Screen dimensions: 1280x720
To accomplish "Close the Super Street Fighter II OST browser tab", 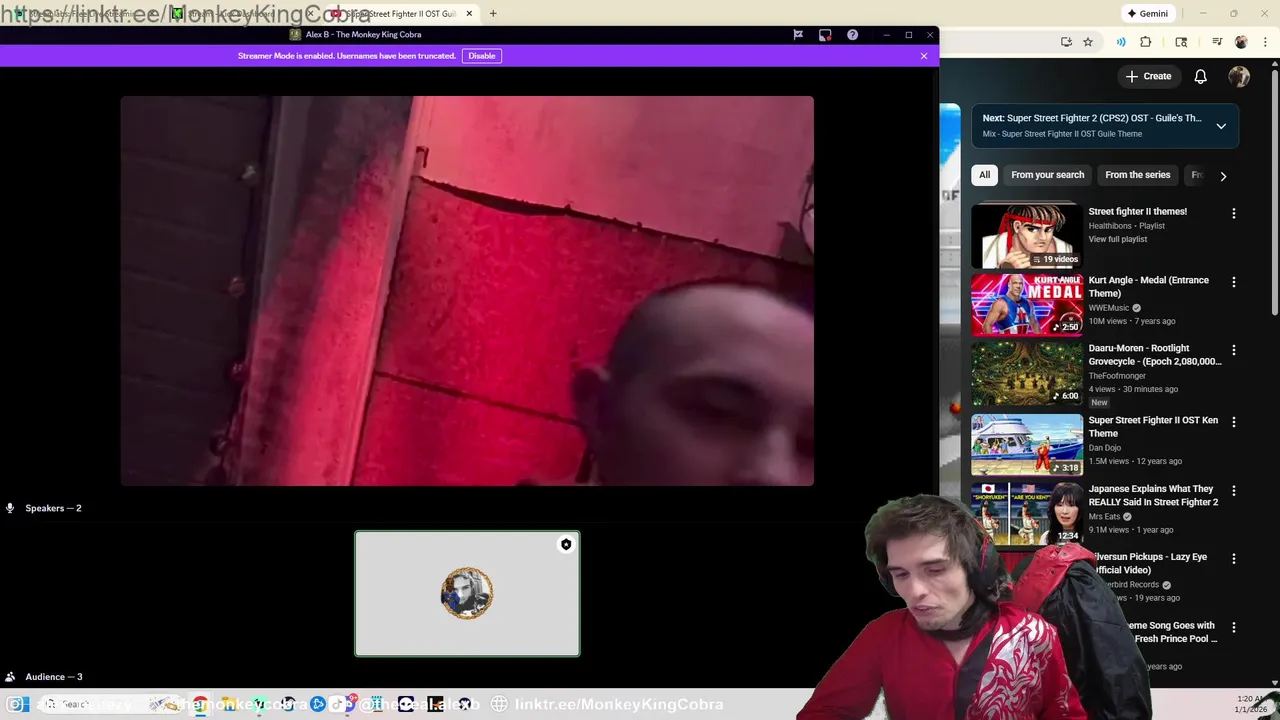I will (469, 14).
